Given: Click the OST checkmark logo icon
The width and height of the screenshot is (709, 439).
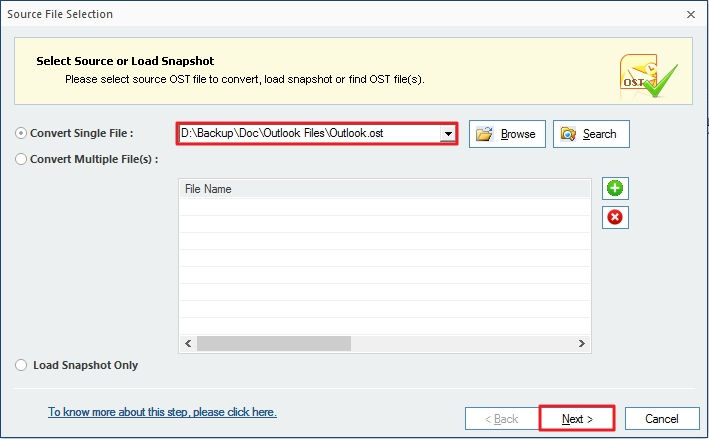Looking at the screenshot, I should pyautogui.click(x=648, y=74).
